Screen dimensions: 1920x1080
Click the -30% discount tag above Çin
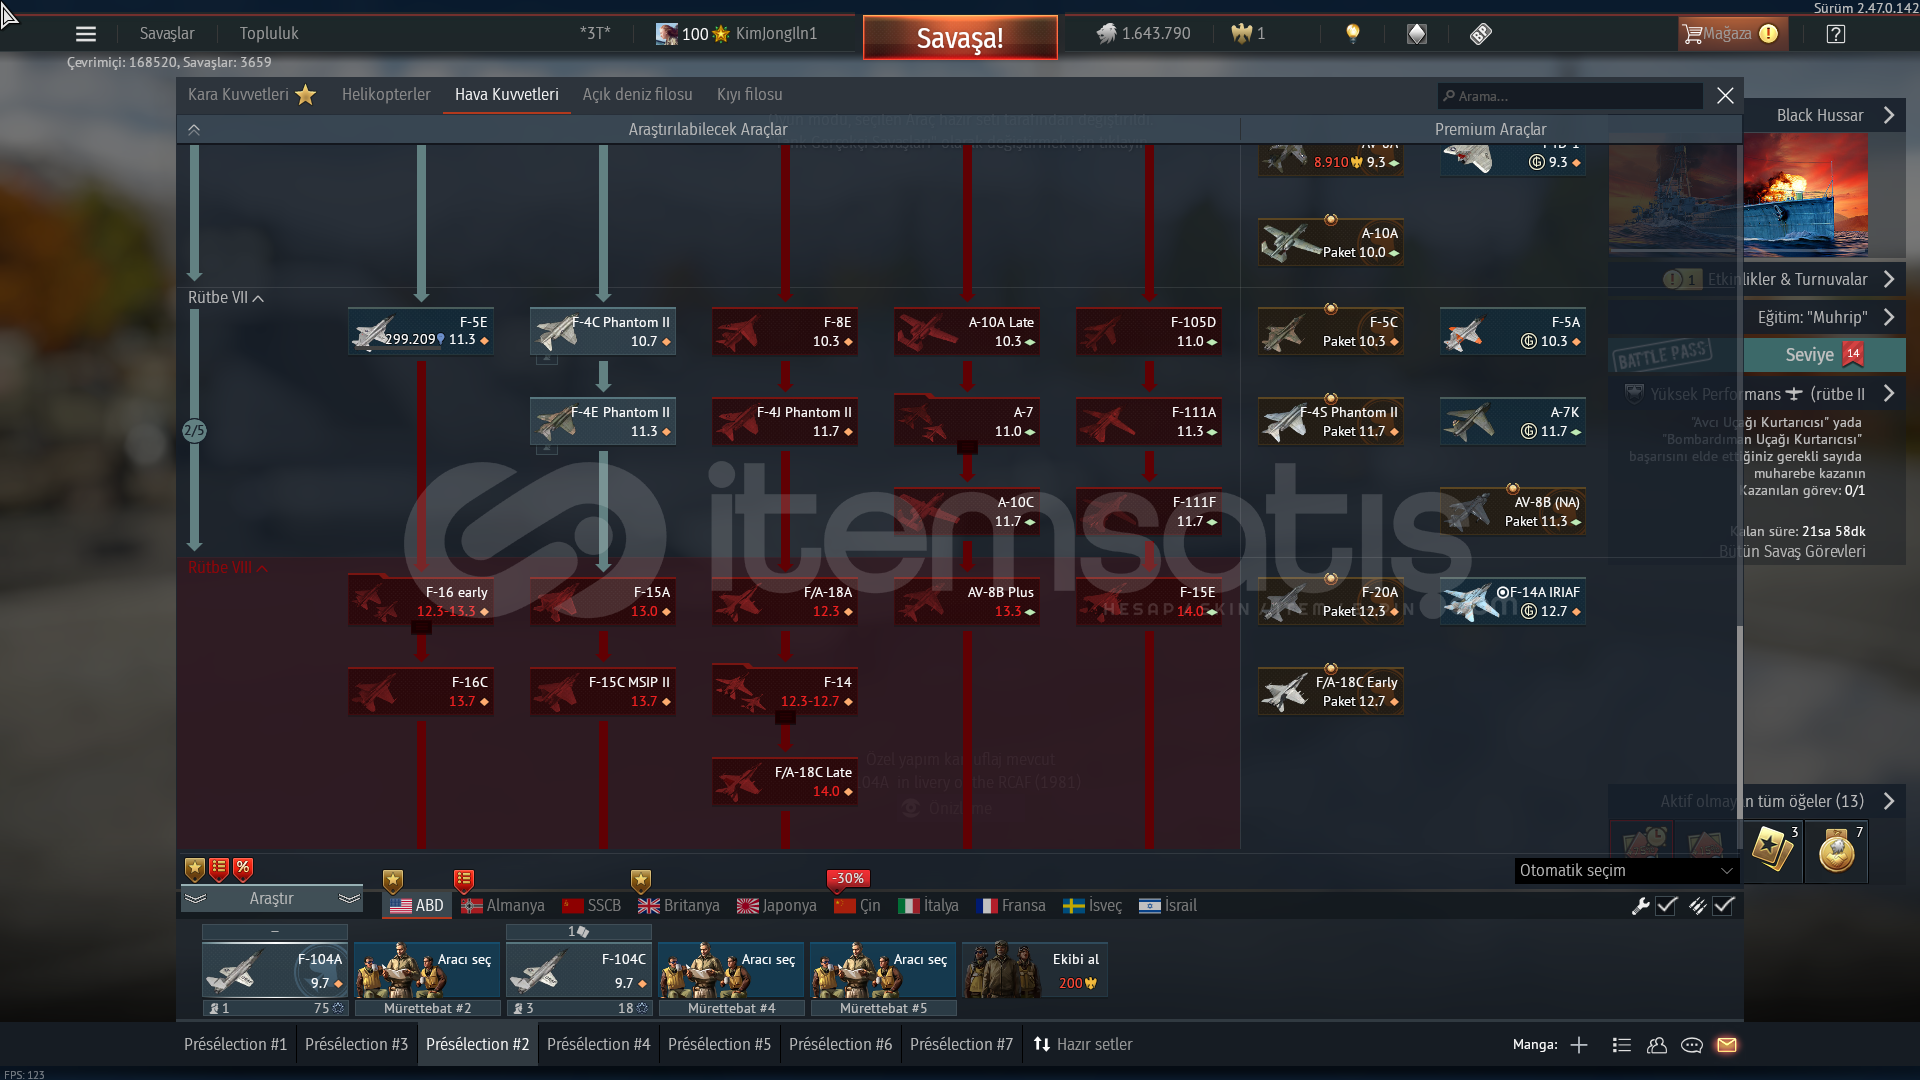pos(848,878)
